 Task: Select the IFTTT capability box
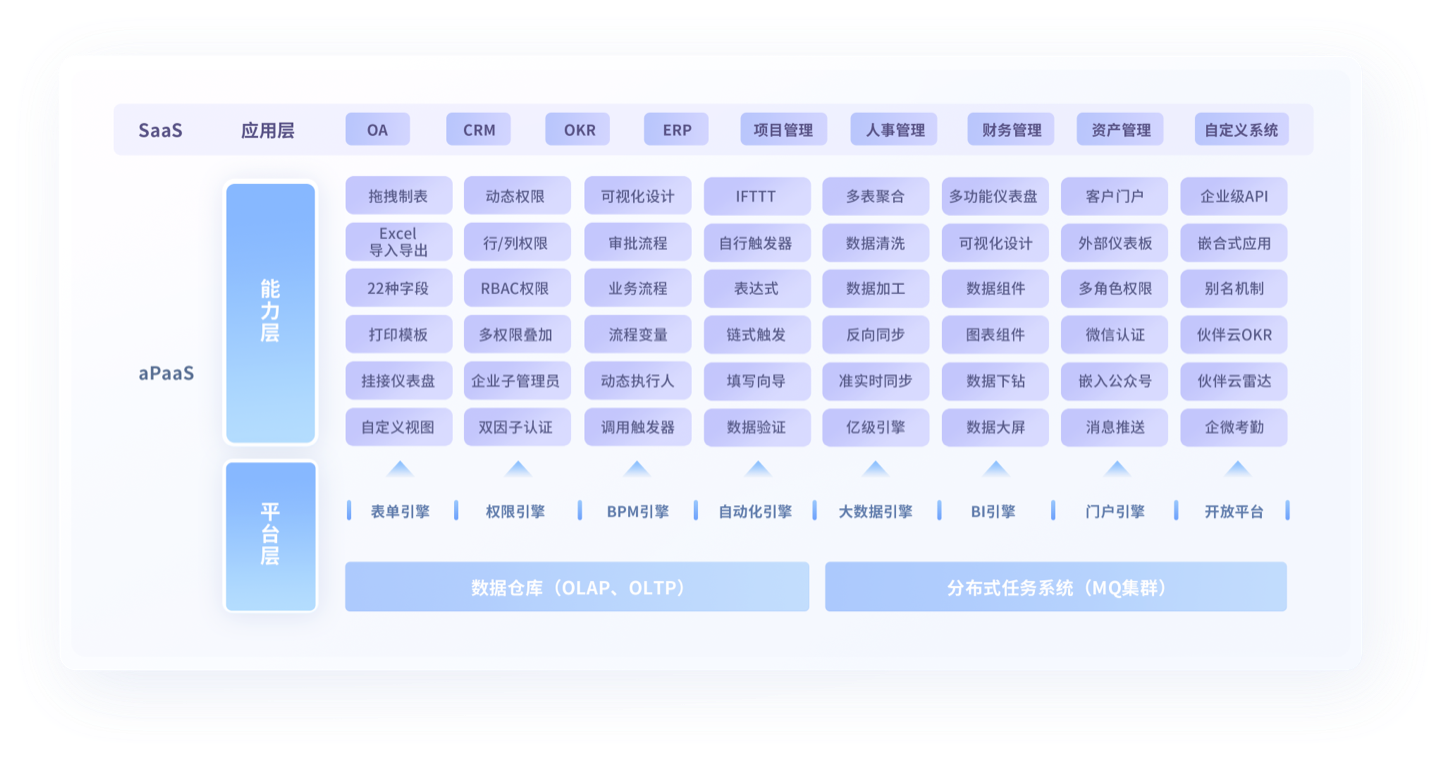(x=756, y=196)
